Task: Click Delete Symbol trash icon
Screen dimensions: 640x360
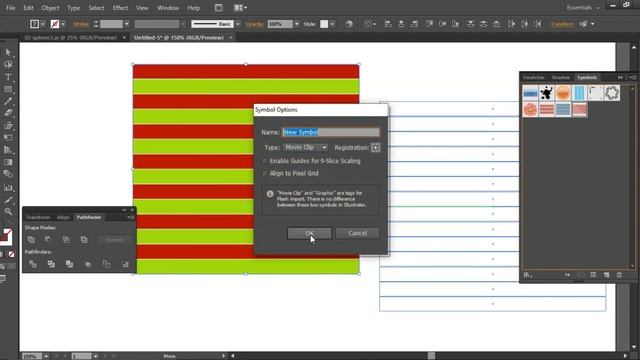Action: [x=619, y=275]
